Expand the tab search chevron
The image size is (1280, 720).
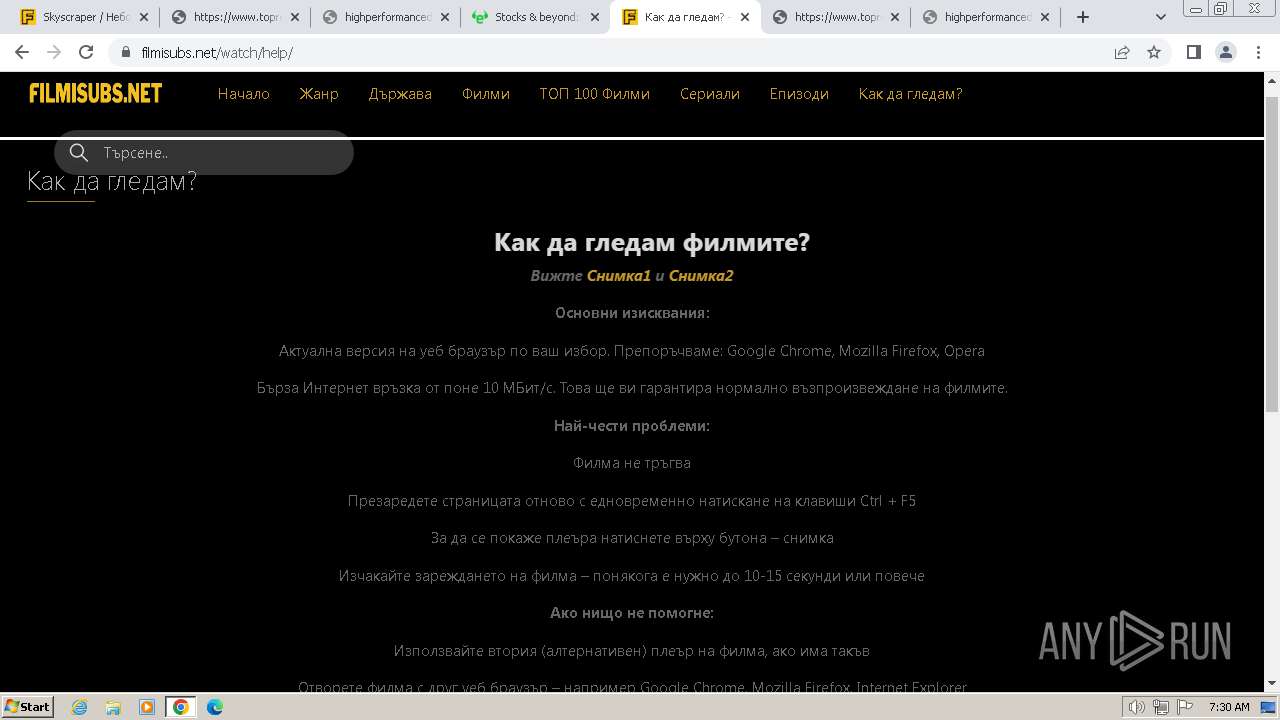pyautogui.click(x=1161, y=17)
